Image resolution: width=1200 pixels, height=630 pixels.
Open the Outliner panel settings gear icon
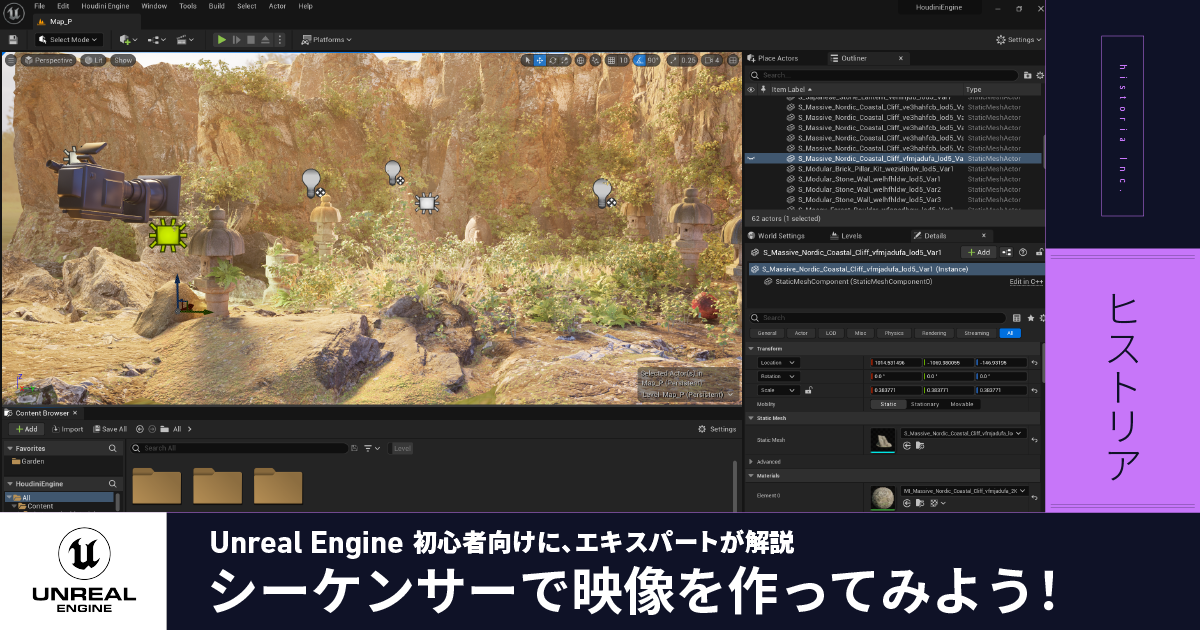coord(1038,73)
